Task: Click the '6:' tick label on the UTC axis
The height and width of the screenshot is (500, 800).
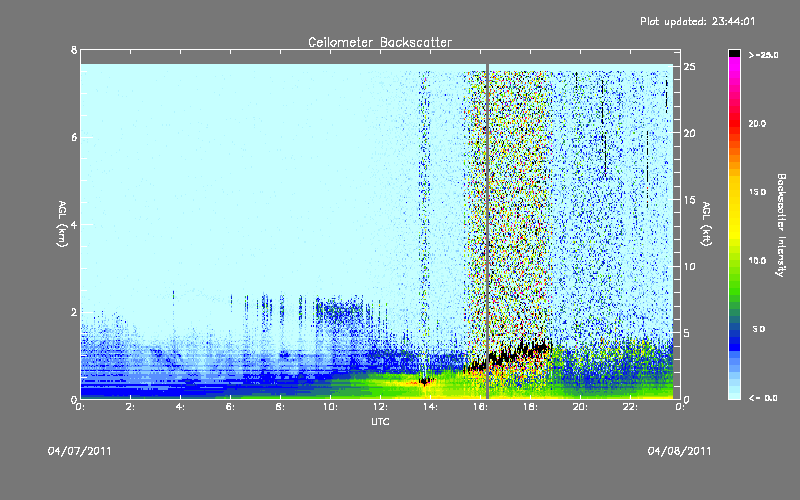Action: coord(230,407)
